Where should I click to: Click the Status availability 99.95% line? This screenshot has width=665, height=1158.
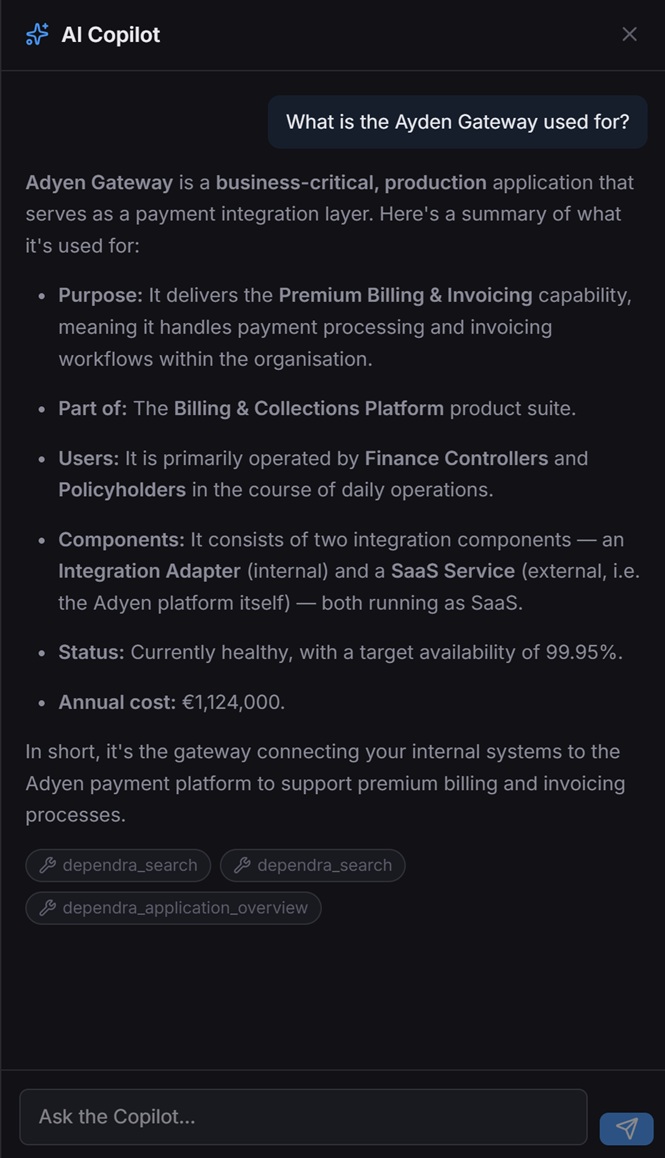[341, 653]
